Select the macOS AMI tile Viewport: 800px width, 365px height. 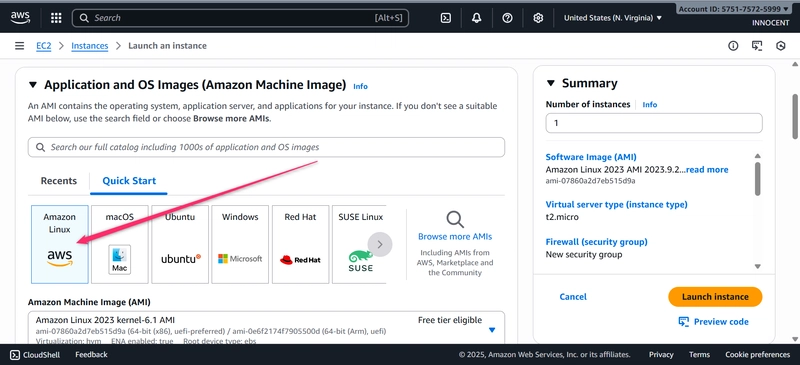[120, 245]
